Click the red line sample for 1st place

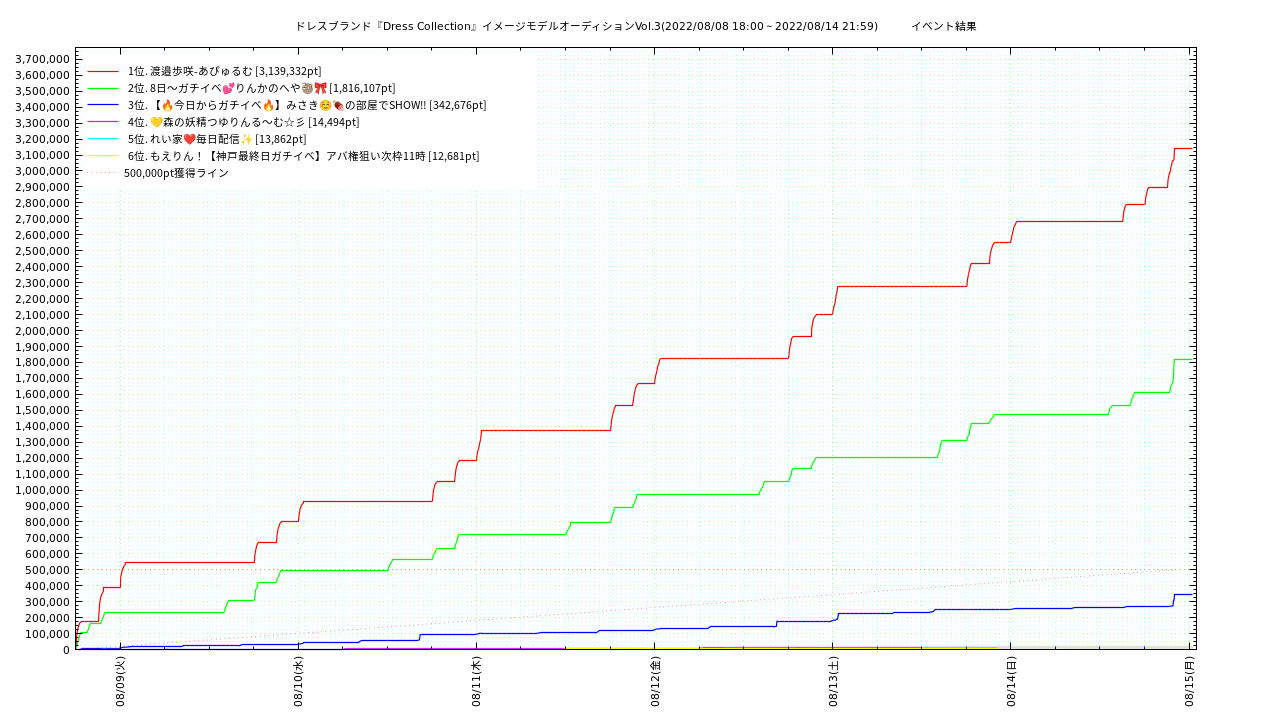103,72
